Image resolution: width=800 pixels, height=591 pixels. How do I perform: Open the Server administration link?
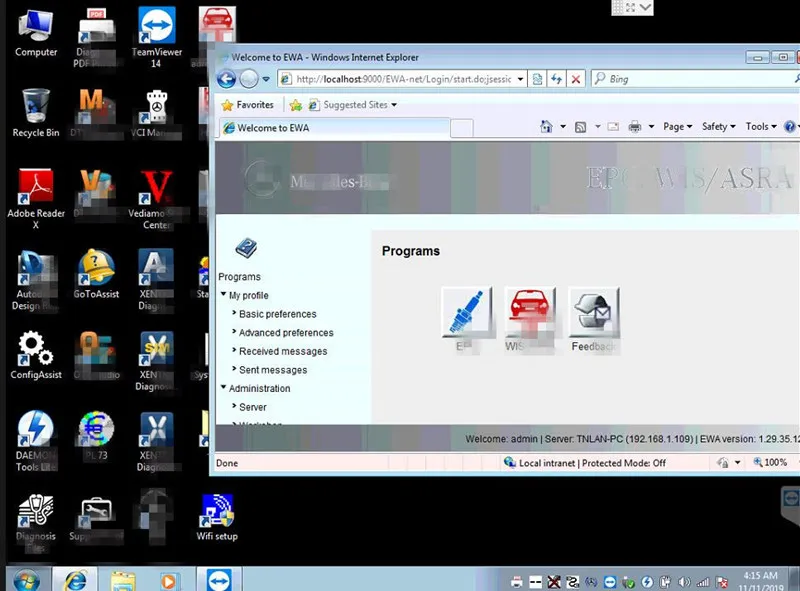point(253,407)
